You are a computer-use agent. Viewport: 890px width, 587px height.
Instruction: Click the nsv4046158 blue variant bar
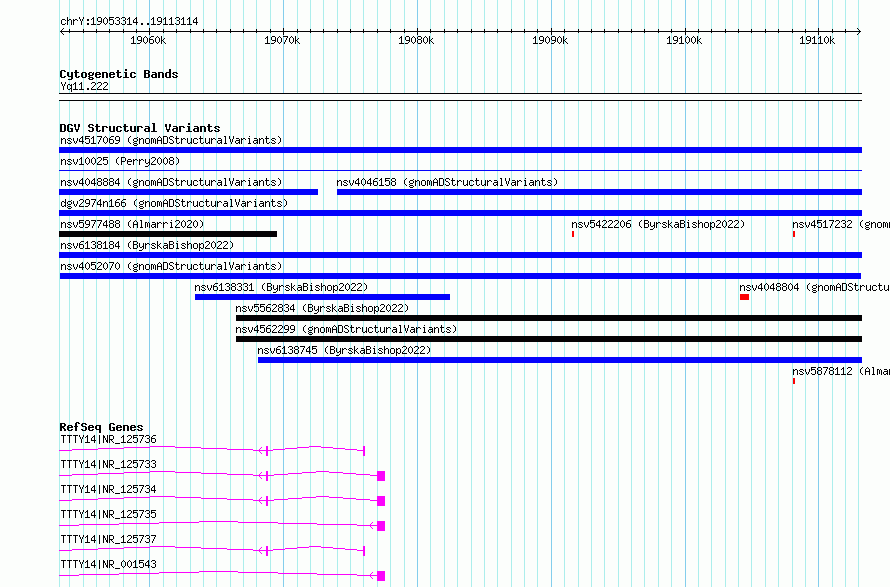(599, 192)
